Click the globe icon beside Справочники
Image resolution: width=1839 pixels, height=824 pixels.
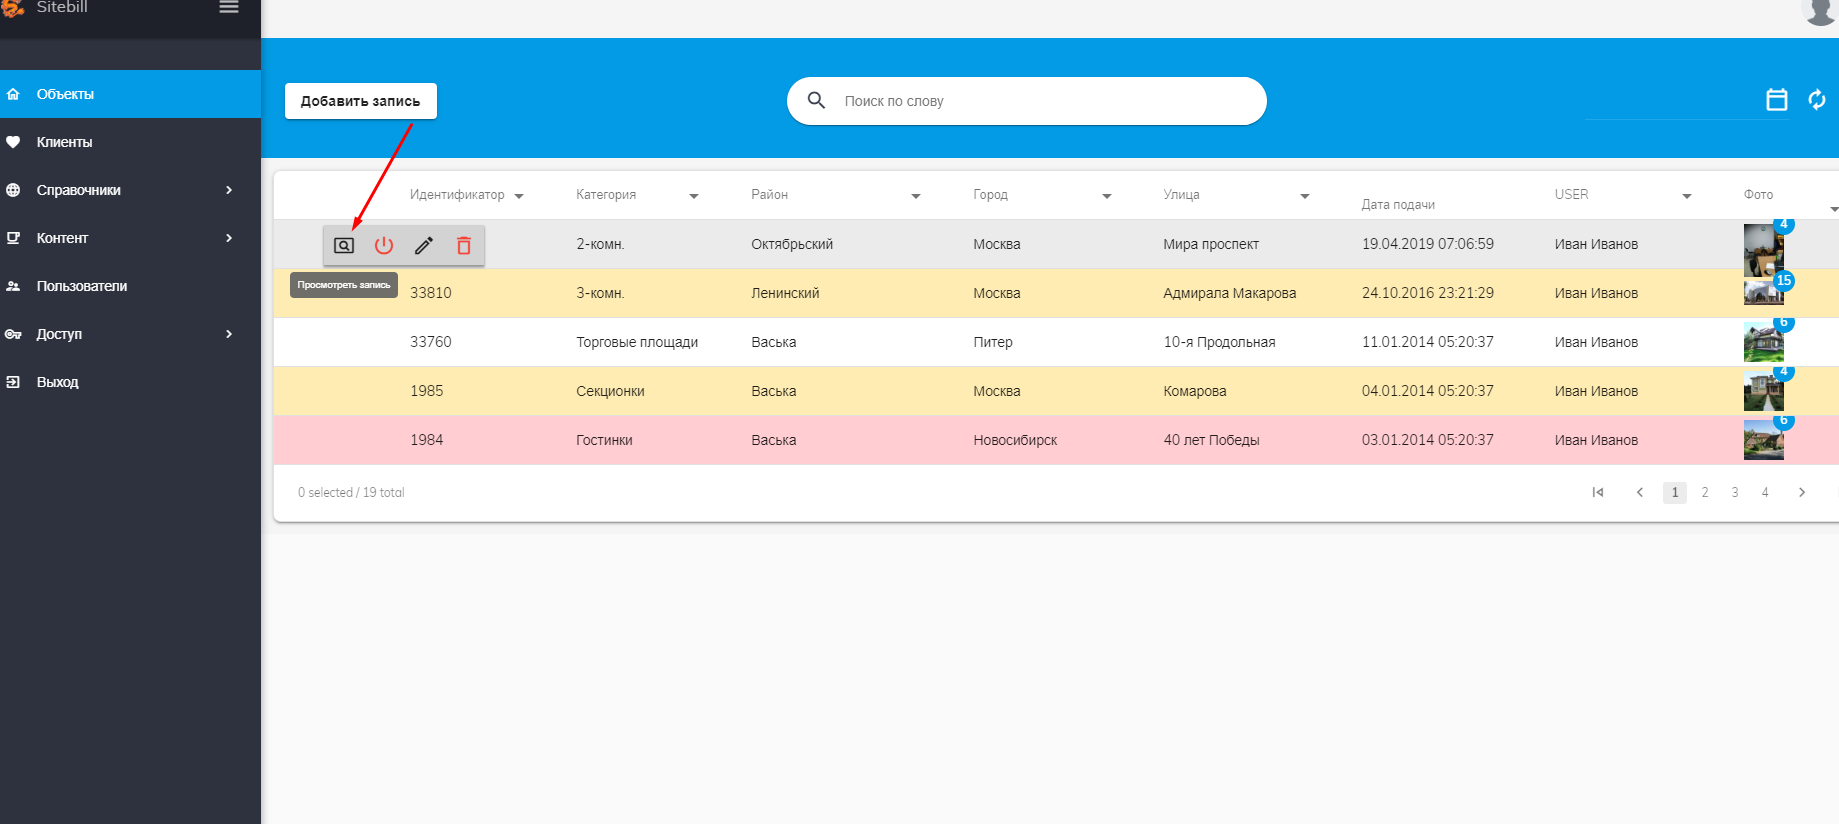[x=13, y=190]
